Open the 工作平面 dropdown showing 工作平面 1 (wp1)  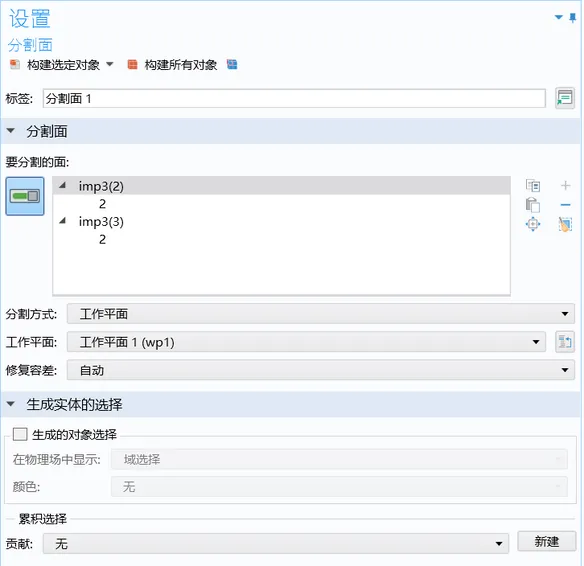tap(306, 342)
